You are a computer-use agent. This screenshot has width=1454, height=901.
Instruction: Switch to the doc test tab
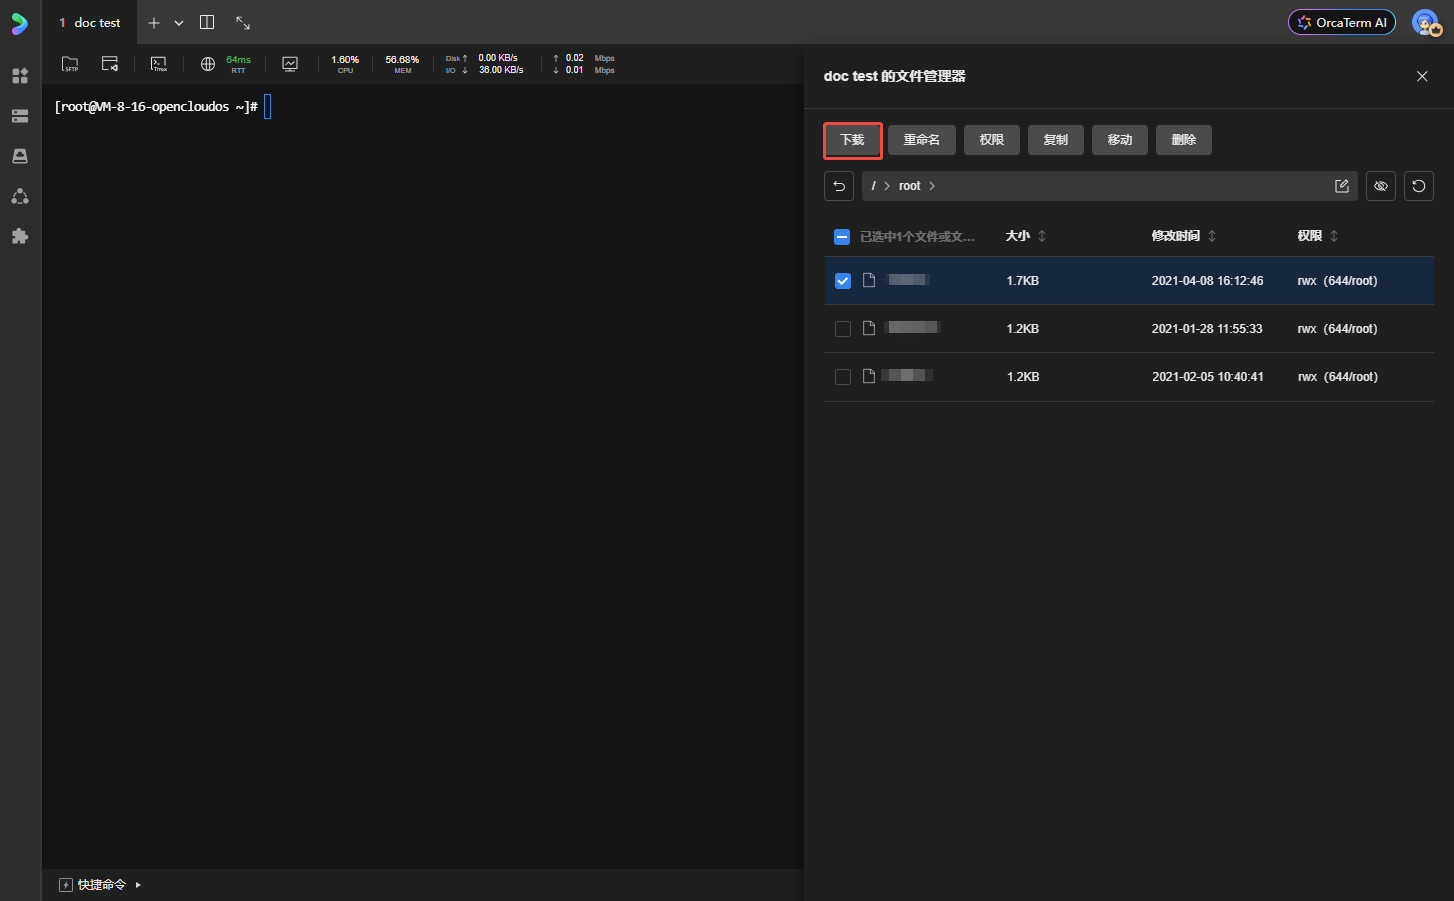pyautogui.click(x=90, y=22)
